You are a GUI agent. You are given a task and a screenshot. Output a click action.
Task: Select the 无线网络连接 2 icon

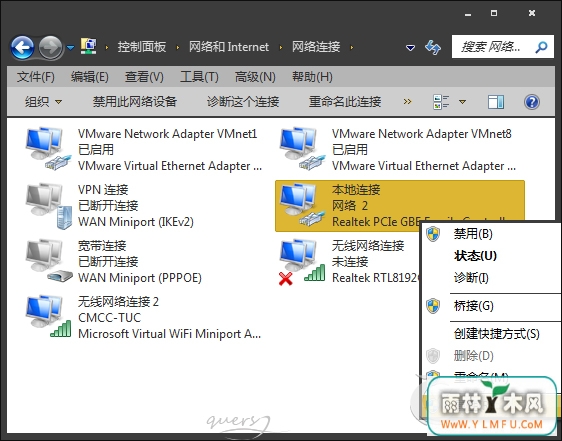coord(48,316)
